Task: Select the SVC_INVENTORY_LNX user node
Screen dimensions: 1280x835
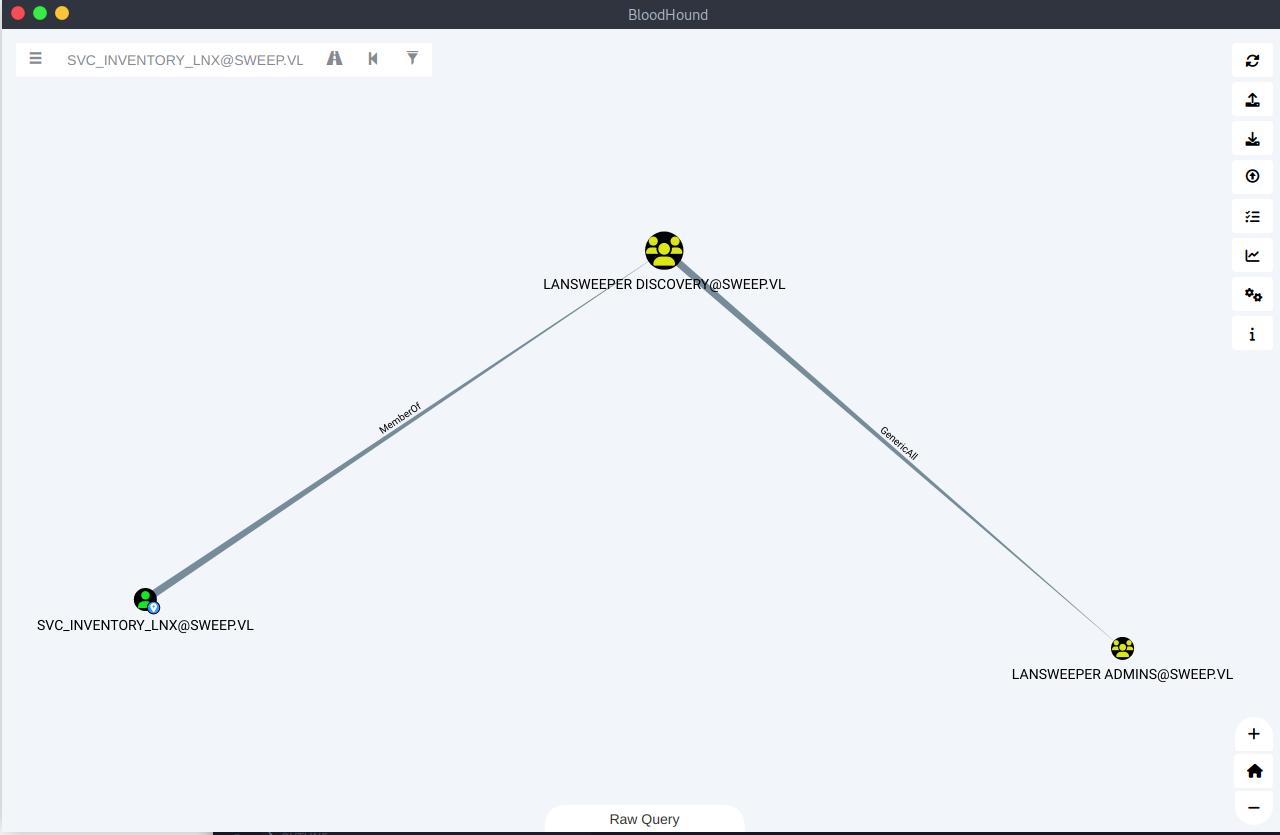Action: pos(146,600)
